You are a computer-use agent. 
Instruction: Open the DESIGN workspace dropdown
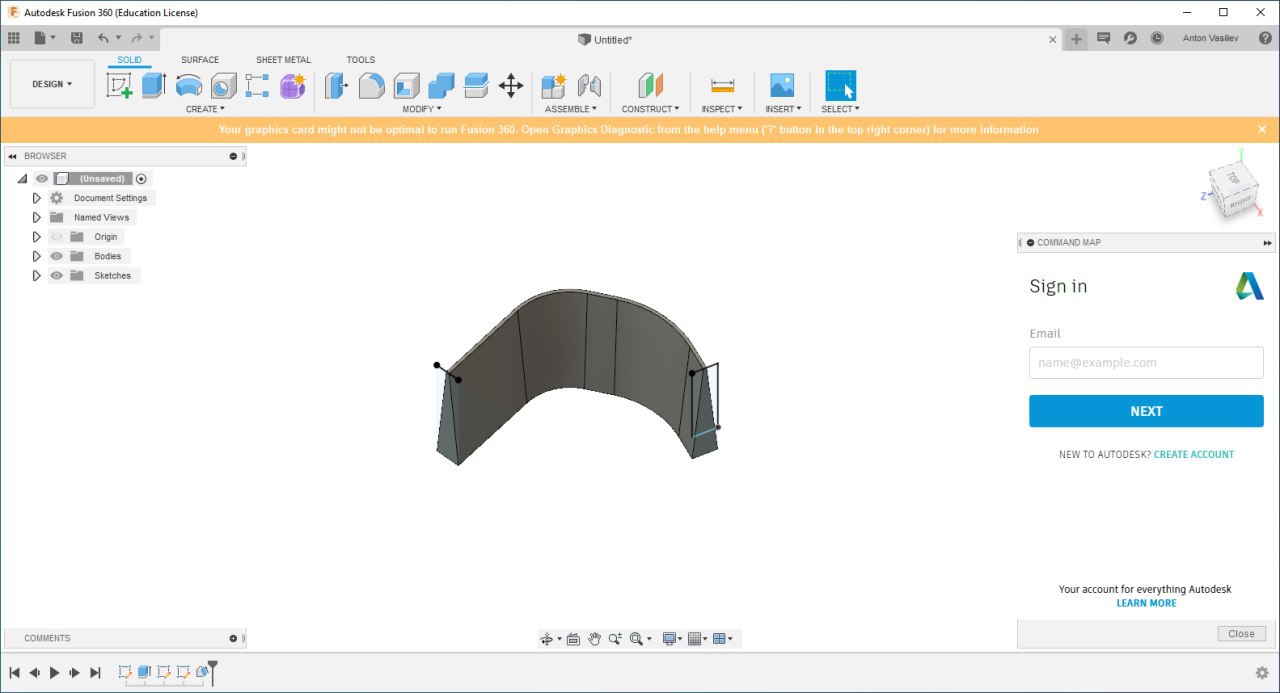pyautogui.click(x=52, y=84)
